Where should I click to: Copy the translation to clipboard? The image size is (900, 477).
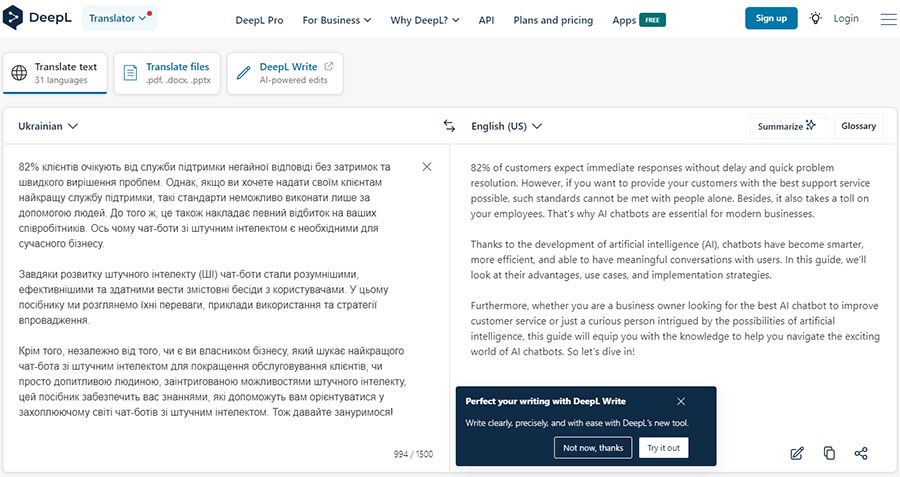tap(829, 453)
